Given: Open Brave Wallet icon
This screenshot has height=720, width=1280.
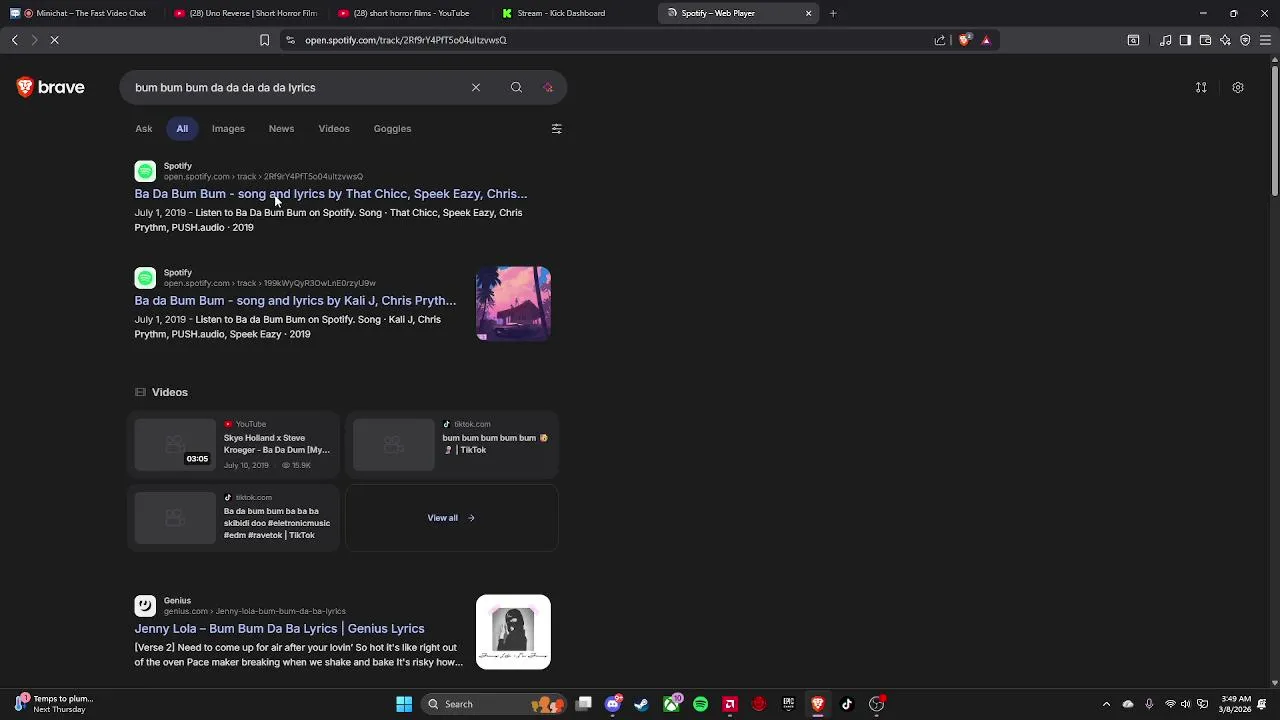Looking at the screenshot, I should tap(1205, 40).
